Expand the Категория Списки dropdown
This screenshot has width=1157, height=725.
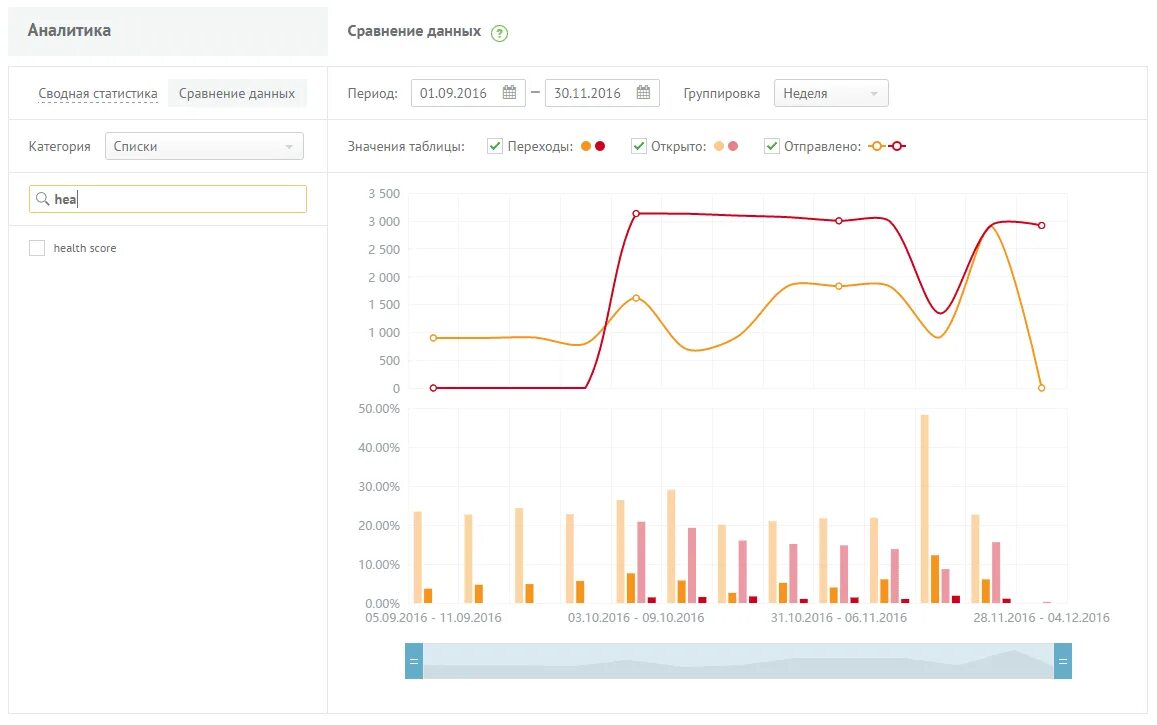[x=204, y=146]
